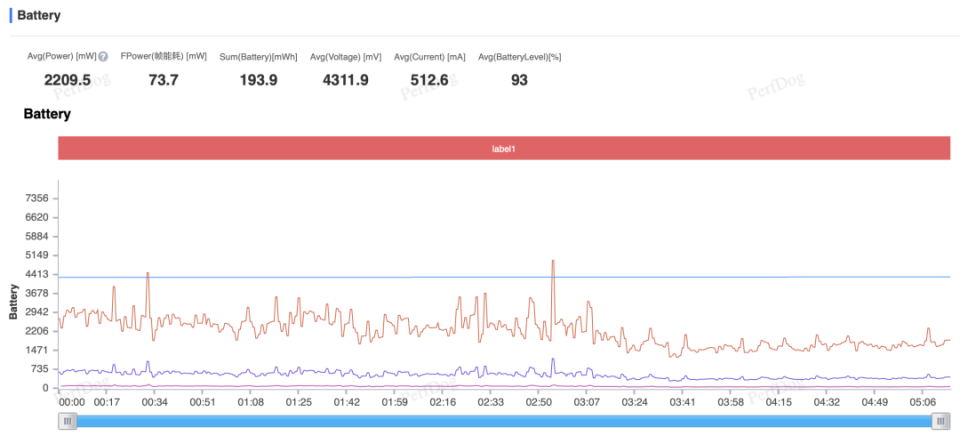Click the 02:50 time axis label
The width and height of the screenshot is (960, 436).
pyautogui.click(x=538, y=402)
